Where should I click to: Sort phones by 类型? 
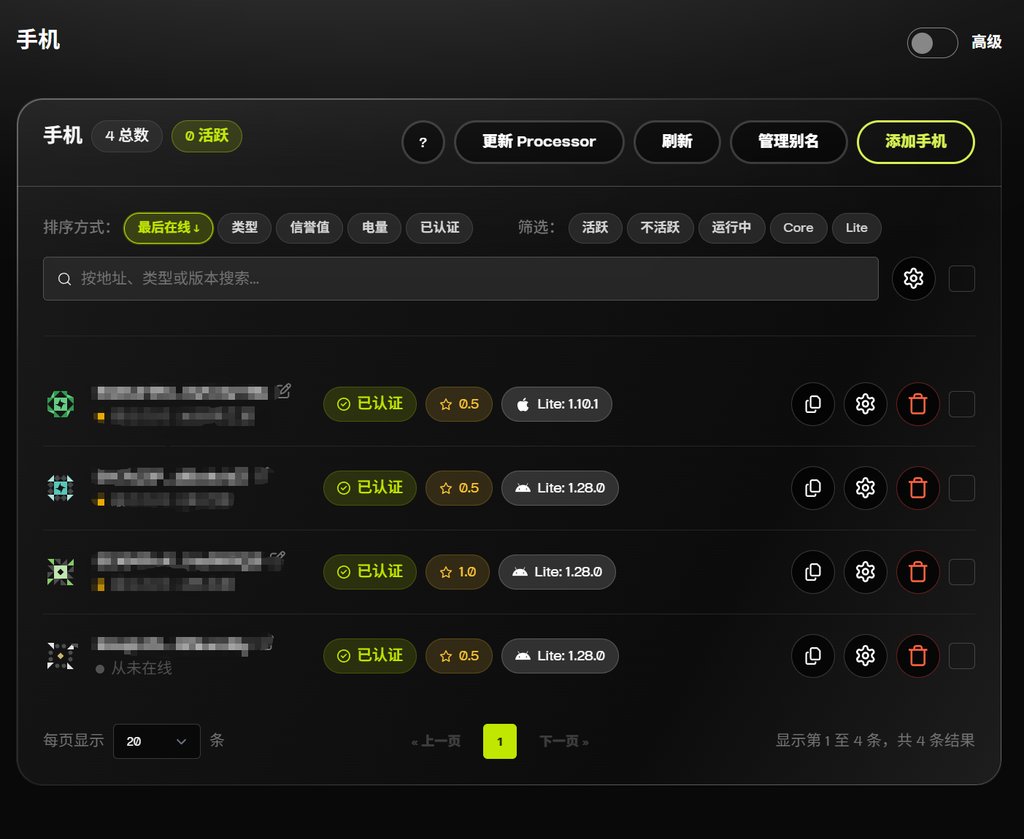244,228
